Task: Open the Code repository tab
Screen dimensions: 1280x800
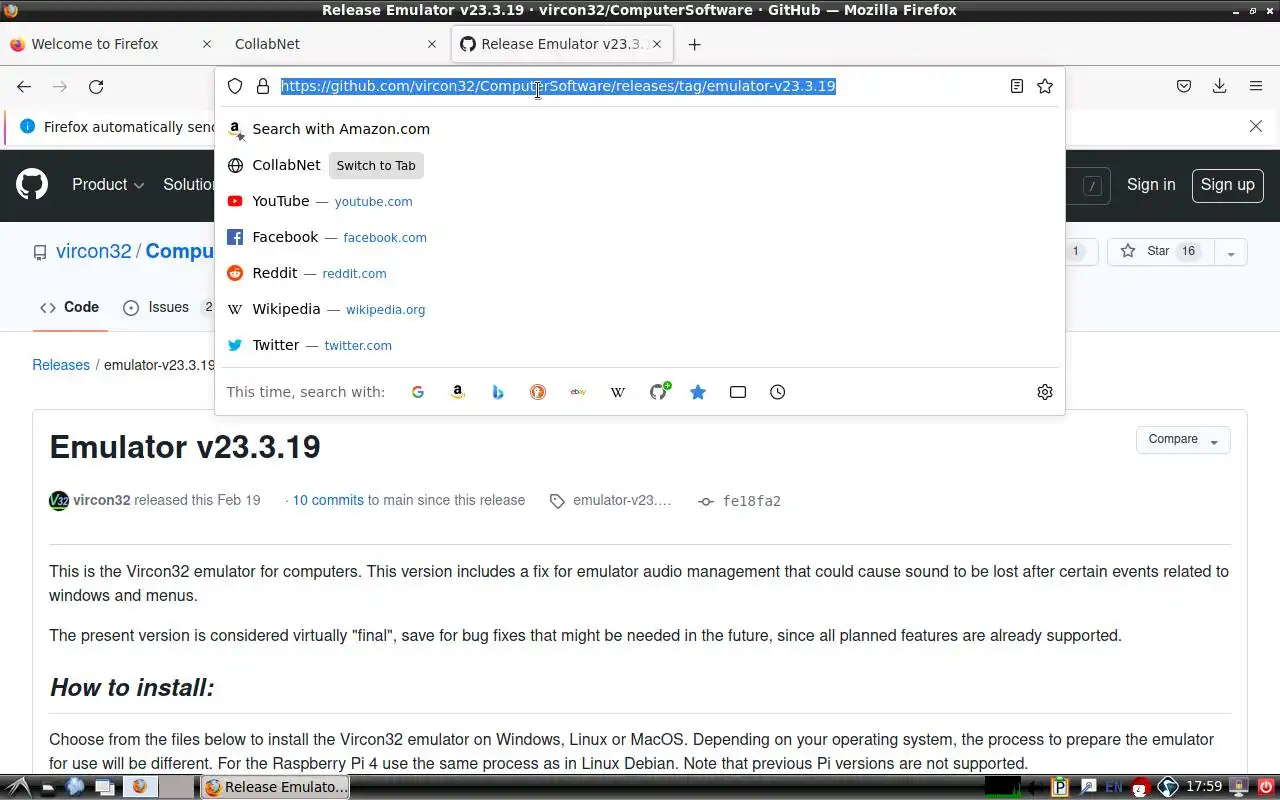Action: [x=70, y=308]
